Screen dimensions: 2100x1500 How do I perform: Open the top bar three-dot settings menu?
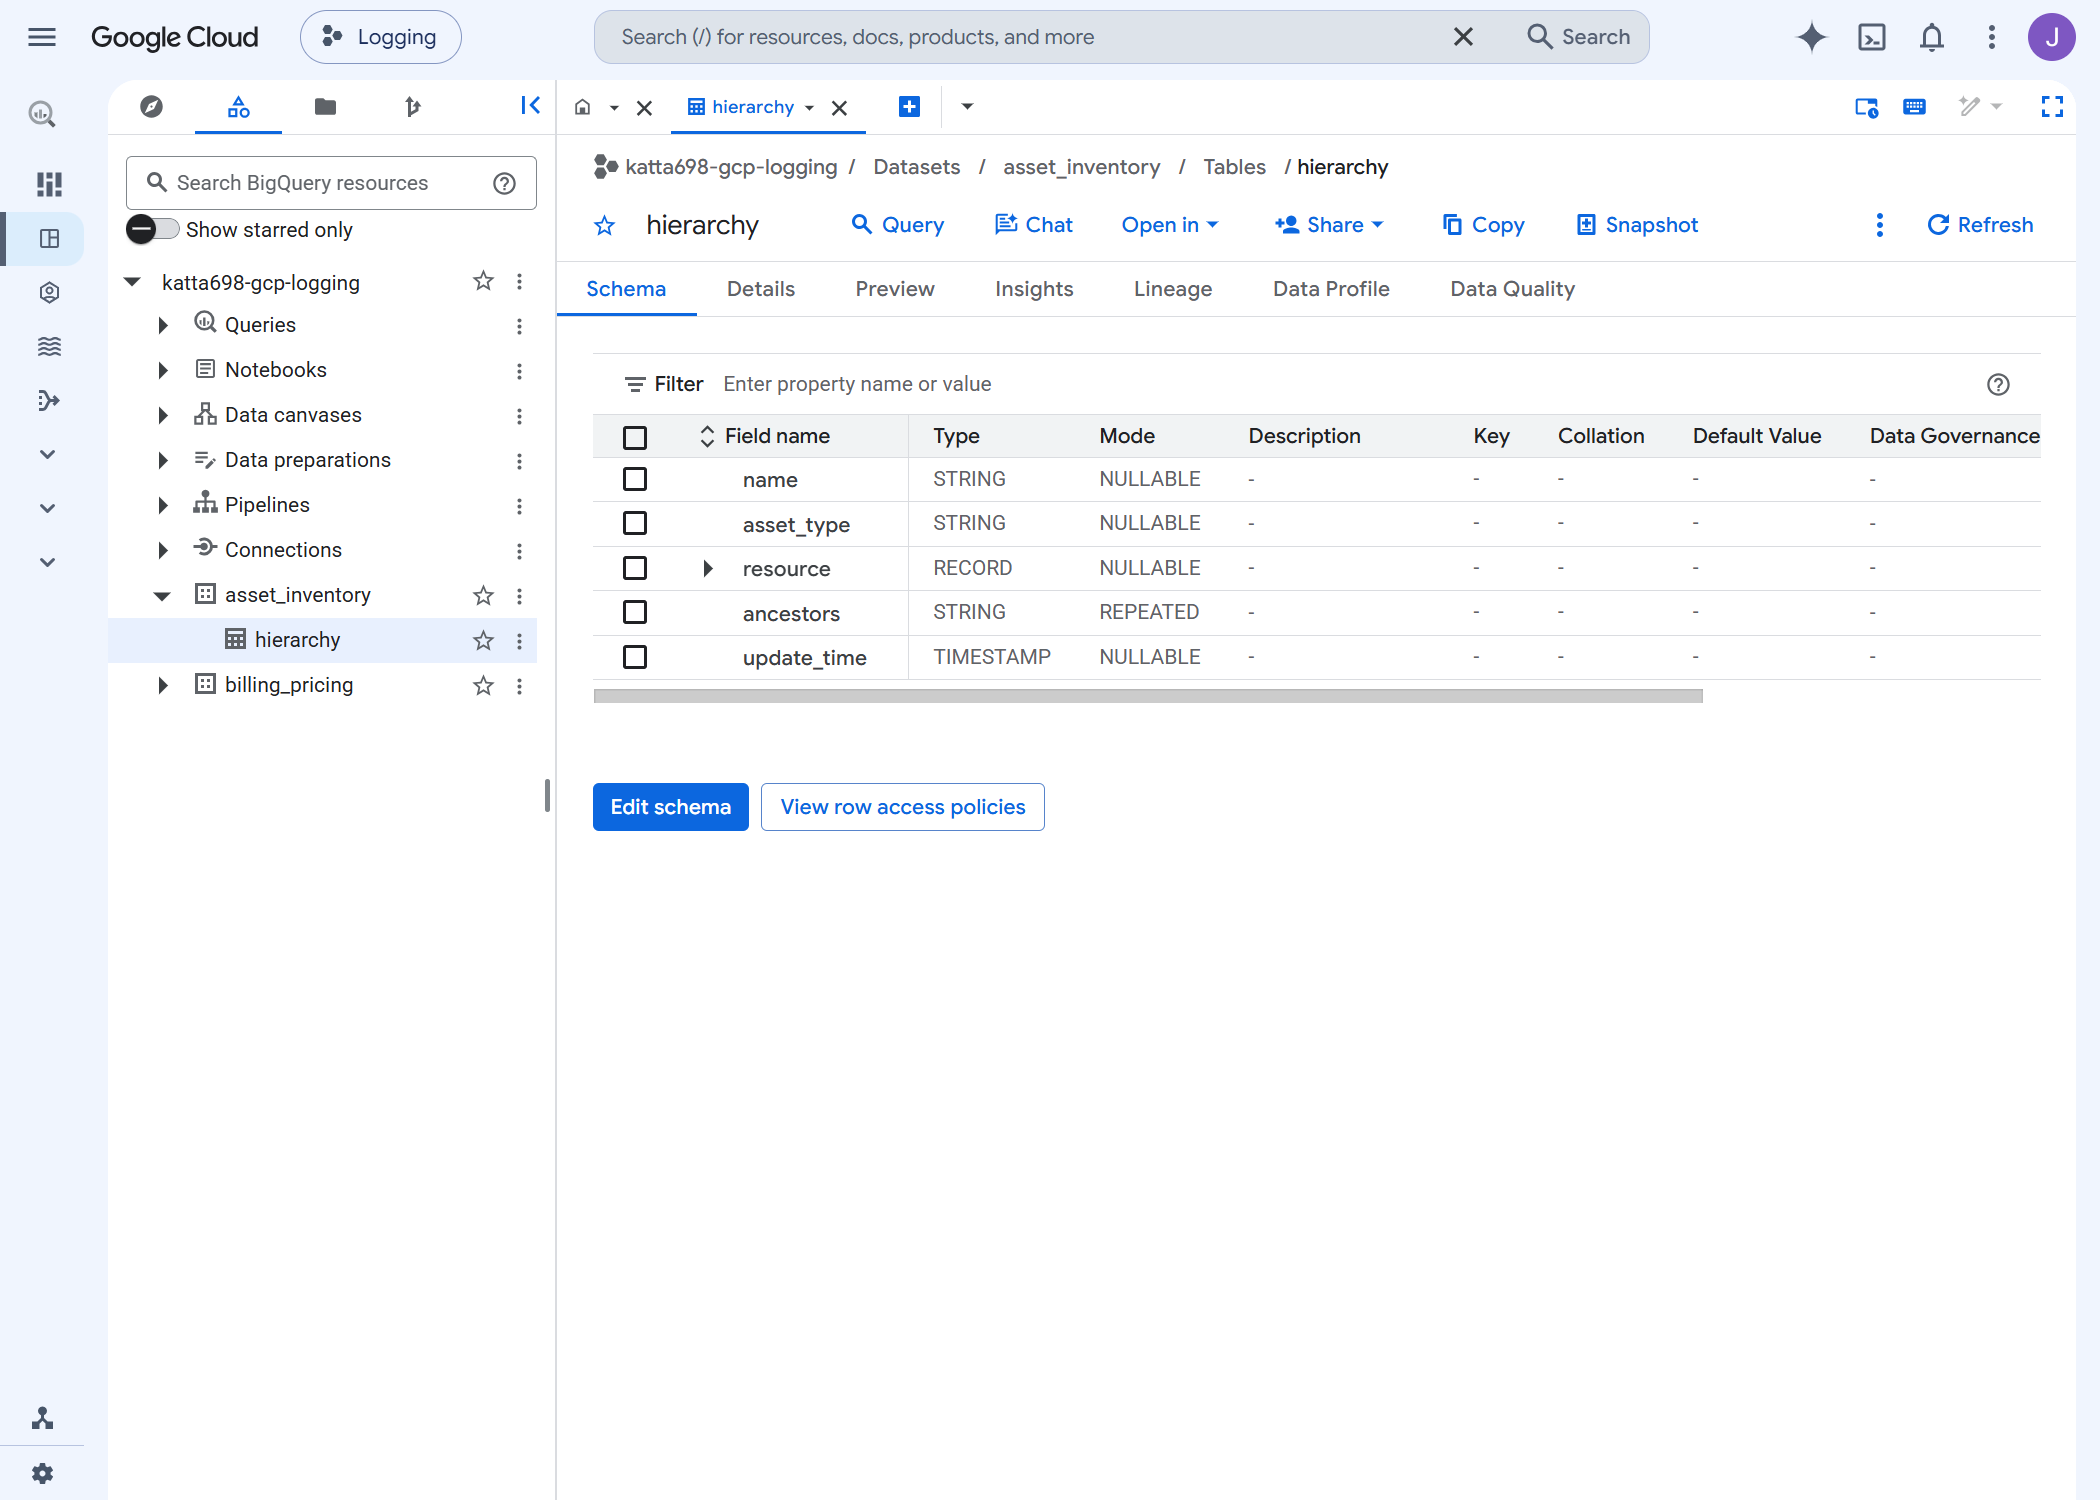pos(1991,37)
